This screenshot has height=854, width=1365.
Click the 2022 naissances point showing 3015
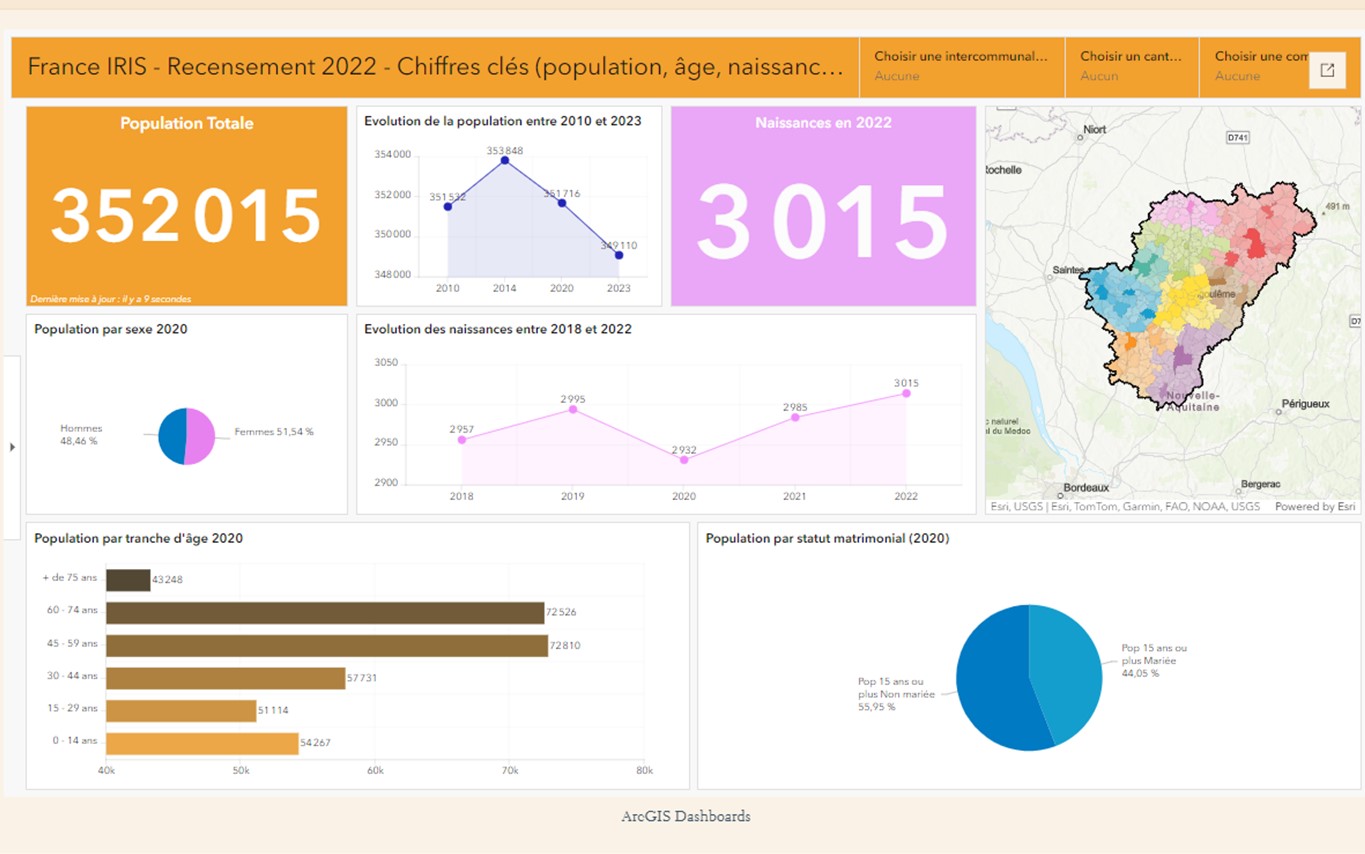pos(905,394)
